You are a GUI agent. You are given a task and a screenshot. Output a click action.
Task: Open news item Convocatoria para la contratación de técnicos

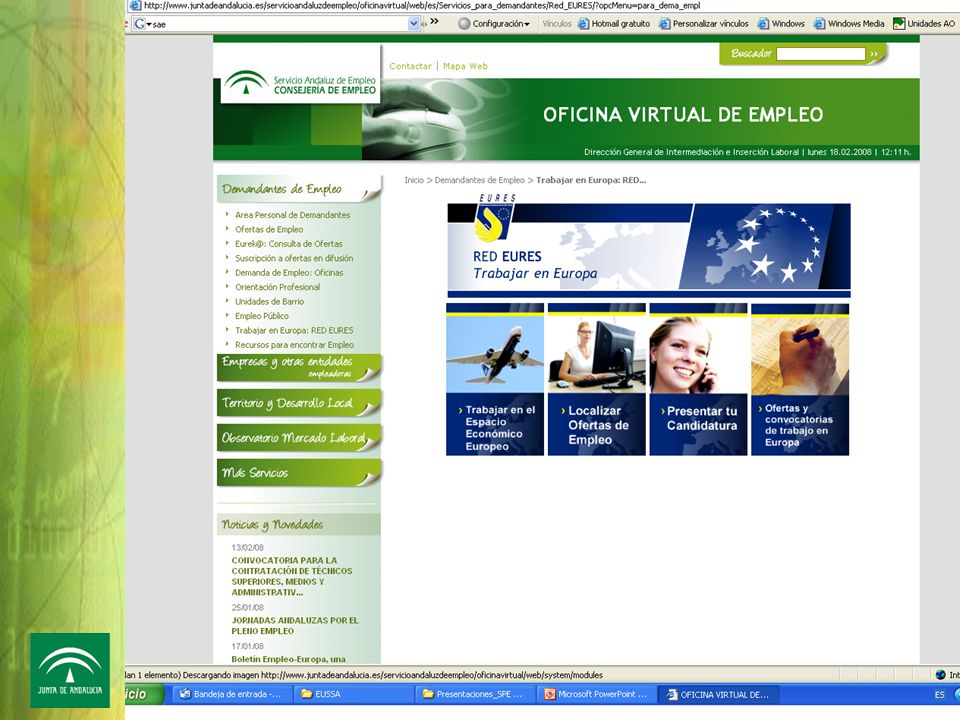point(291,576)
